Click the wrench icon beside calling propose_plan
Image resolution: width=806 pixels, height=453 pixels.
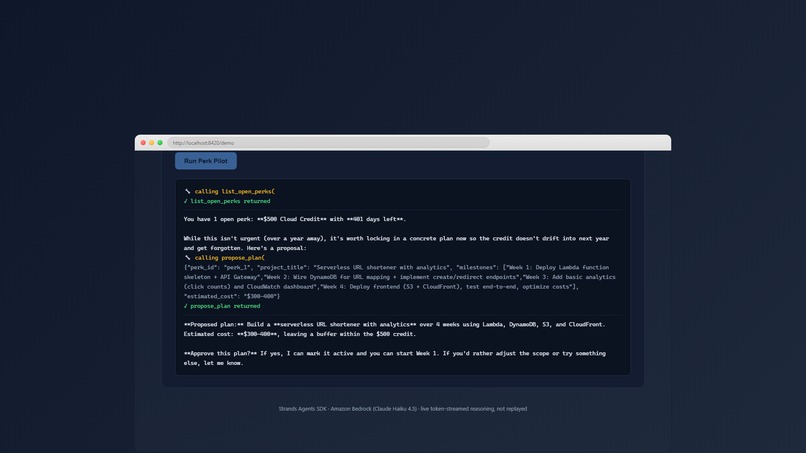(188, 258)
